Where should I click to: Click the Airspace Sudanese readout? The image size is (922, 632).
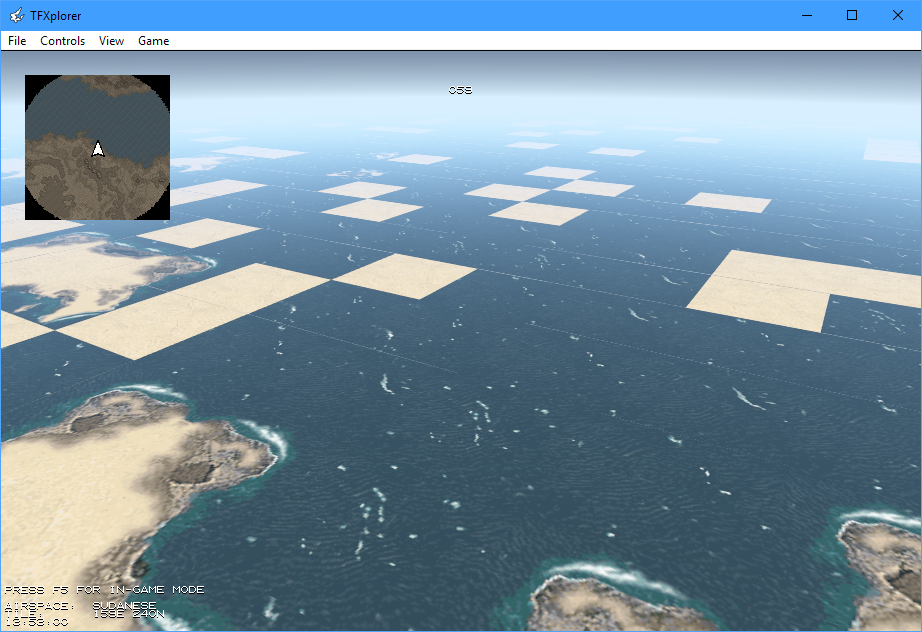click(x=80, y=605)
